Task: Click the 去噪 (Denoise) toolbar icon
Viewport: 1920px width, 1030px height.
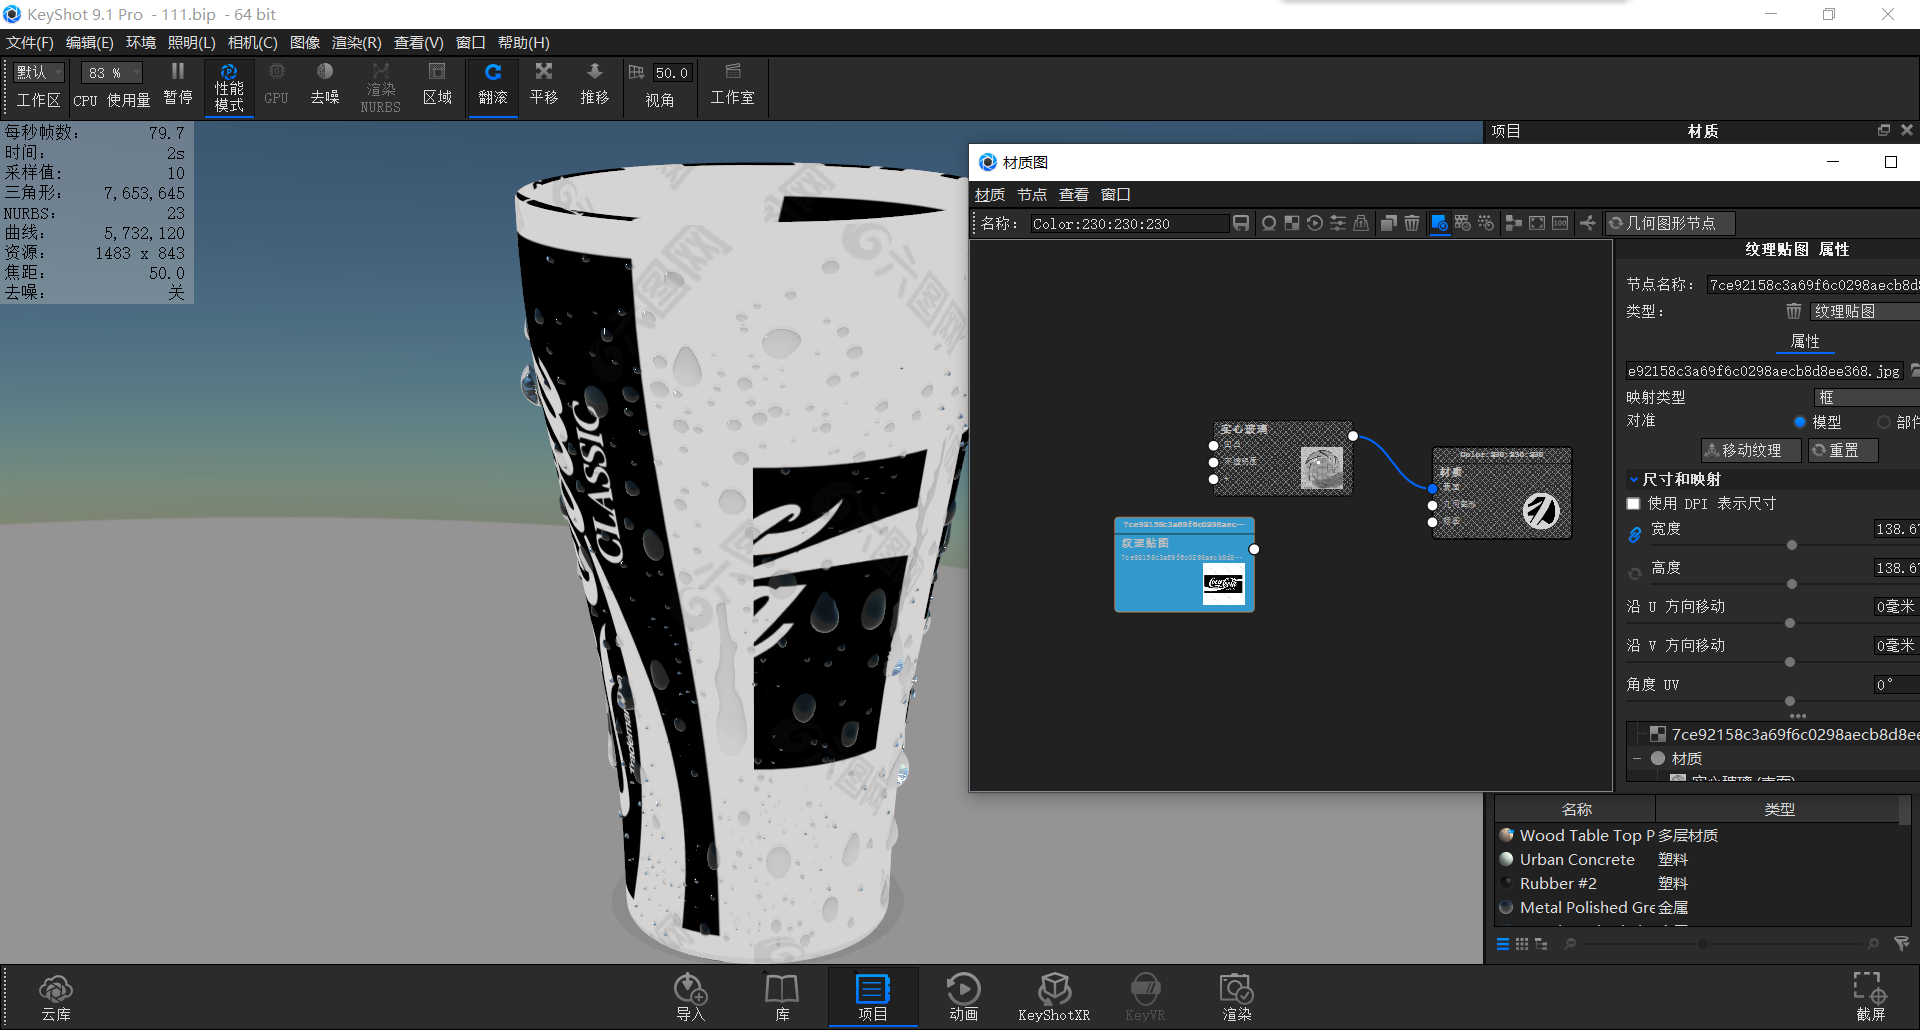Action: (324, 87)
